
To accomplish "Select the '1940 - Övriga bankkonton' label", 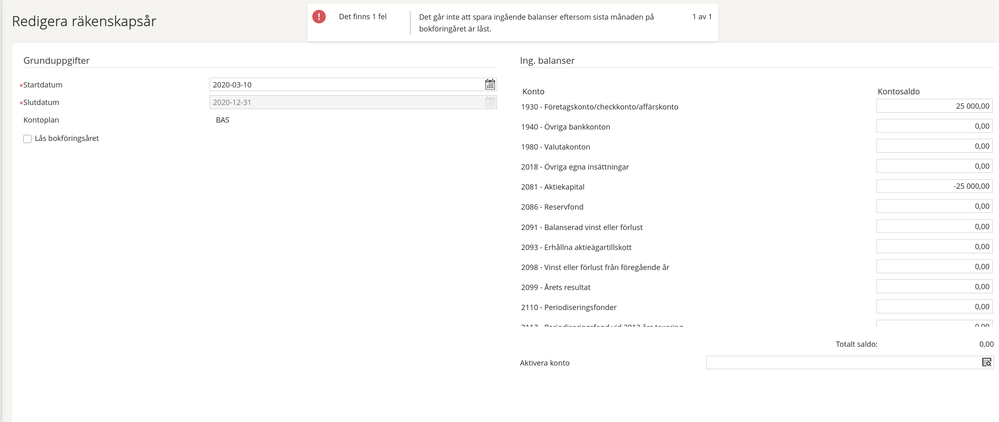I will pos(566,127).
